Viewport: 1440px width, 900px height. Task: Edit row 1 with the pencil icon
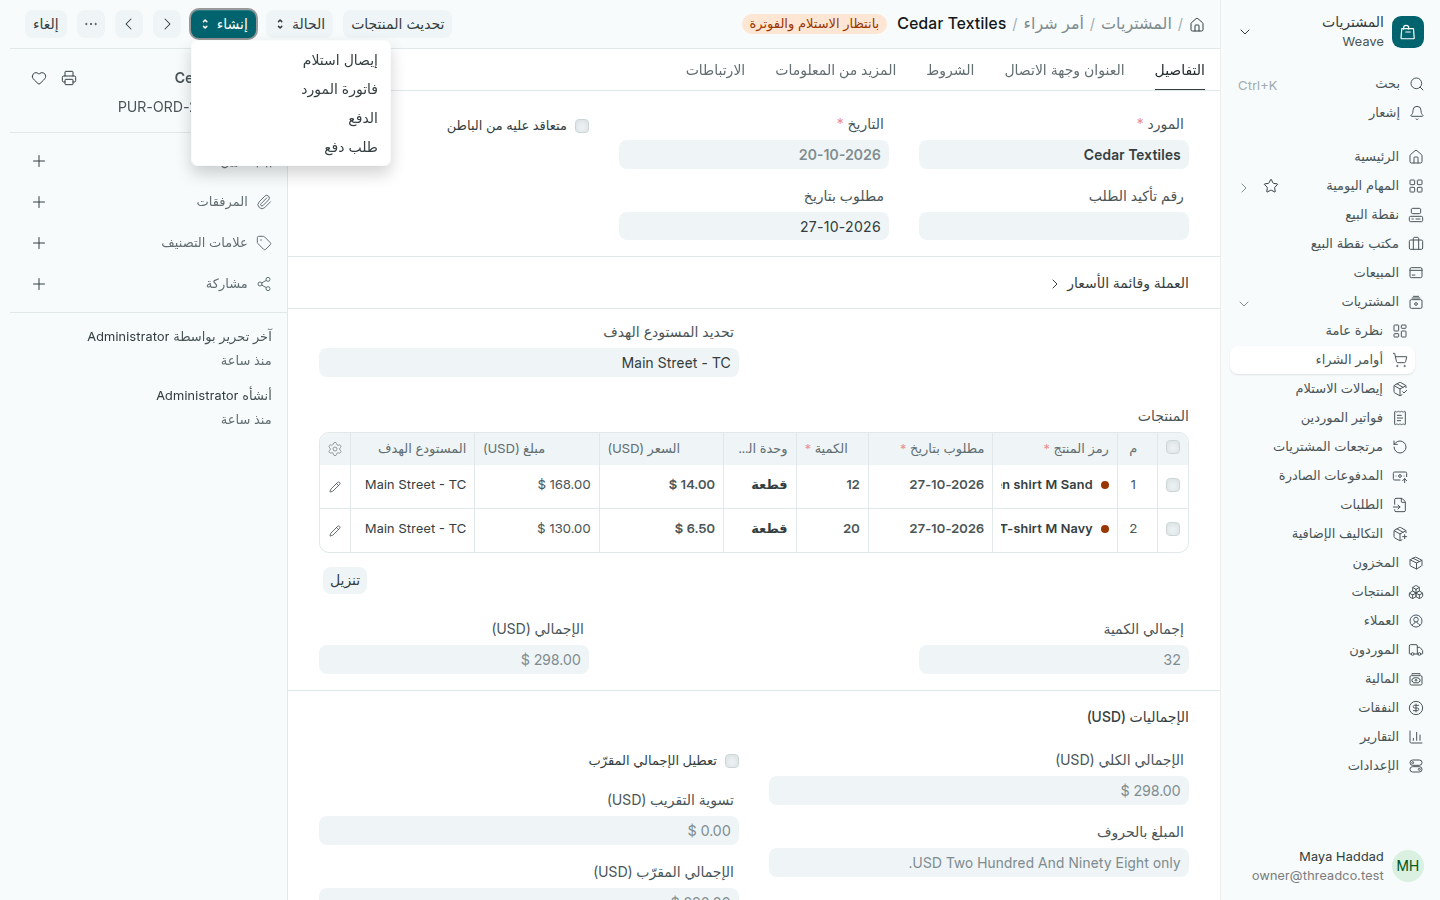click(335, 486)
